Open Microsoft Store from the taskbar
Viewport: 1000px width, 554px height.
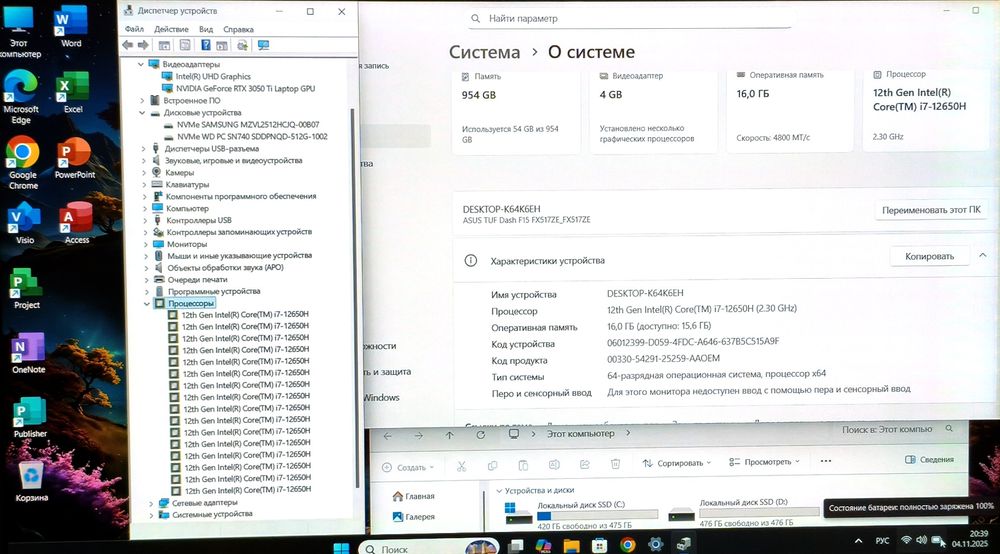[599, 545]
